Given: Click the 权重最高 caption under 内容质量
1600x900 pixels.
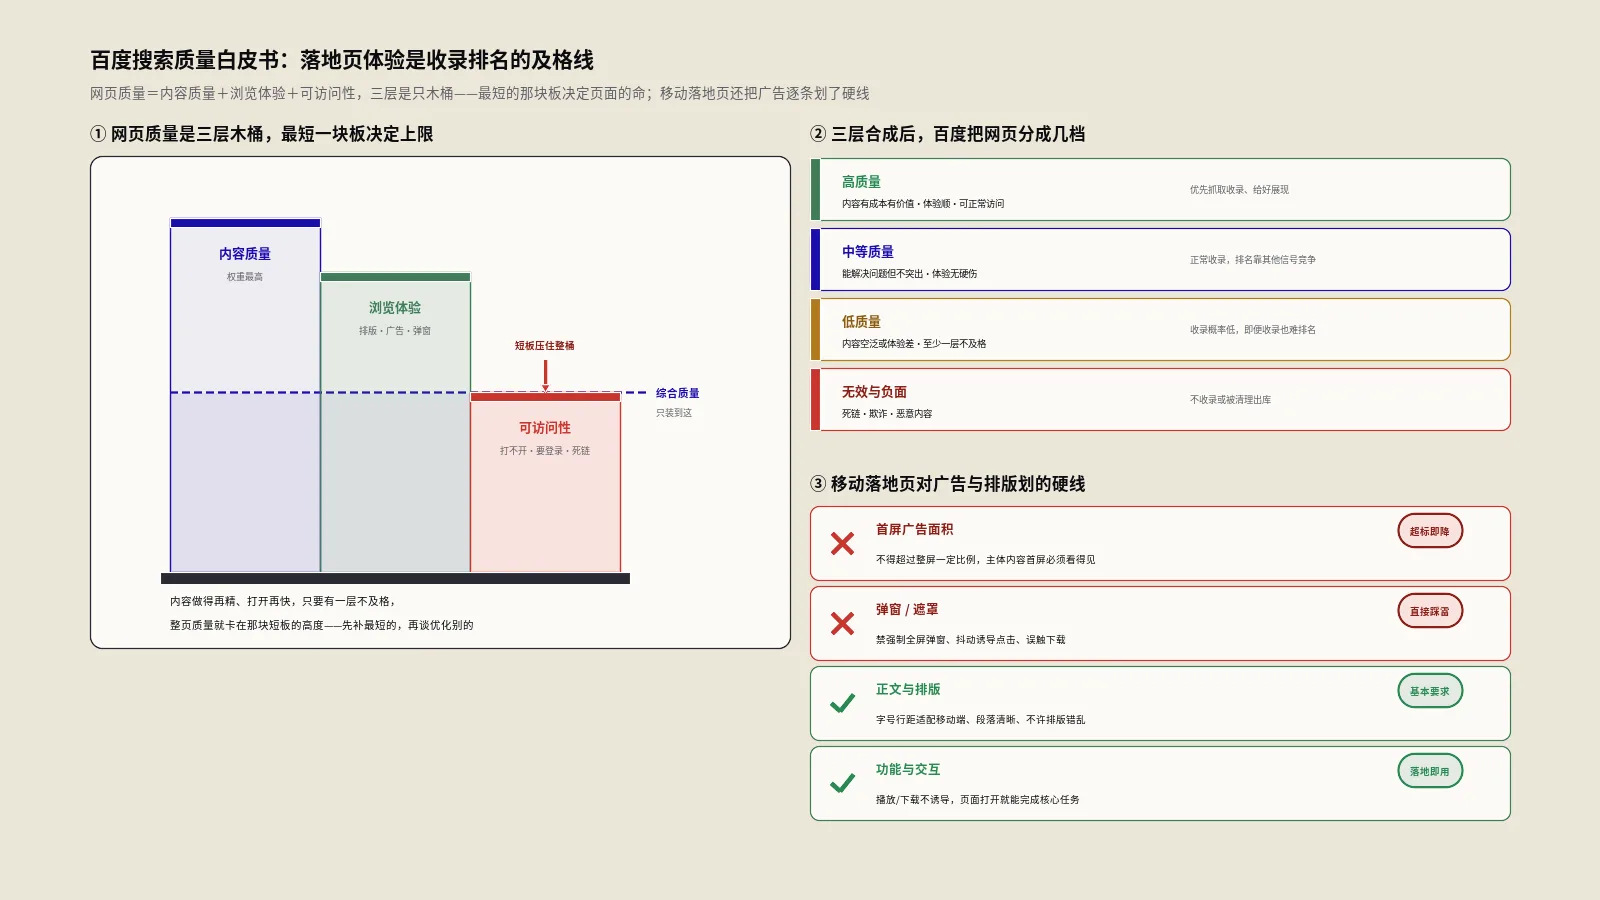Looking at the screenshot, I should pos(245,277).
